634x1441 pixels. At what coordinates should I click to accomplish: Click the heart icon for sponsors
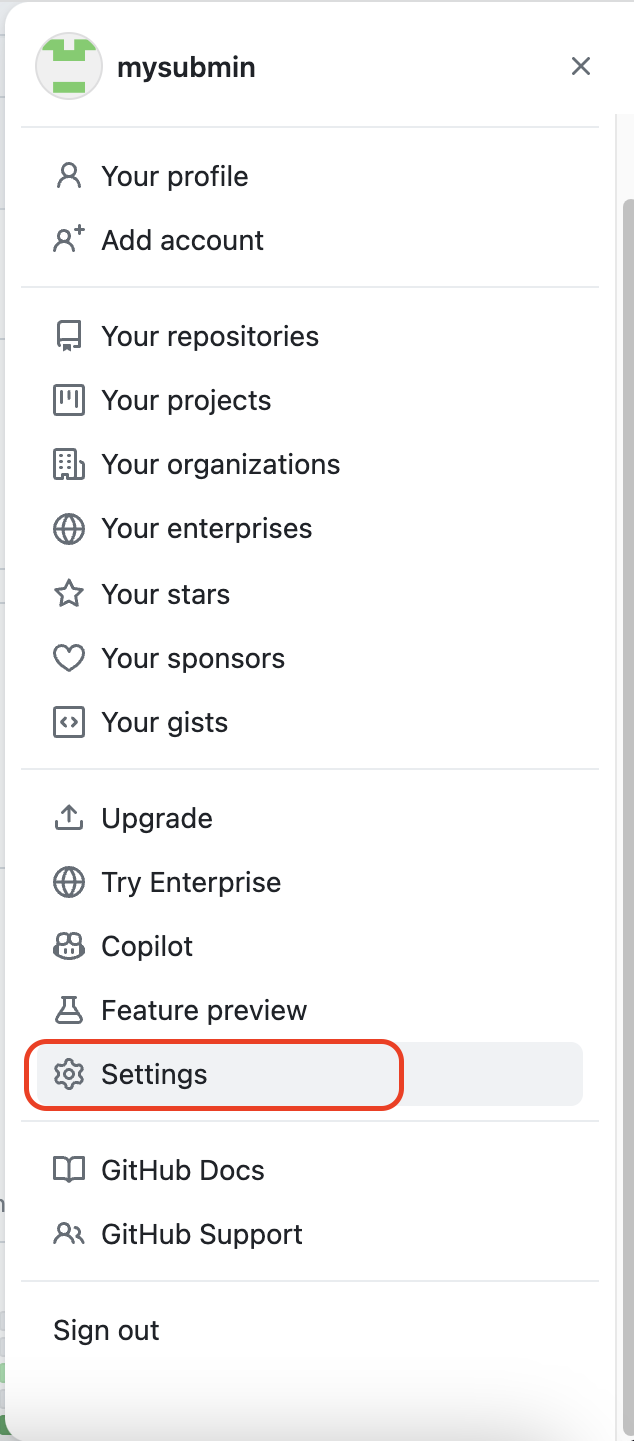coord(68,659)
